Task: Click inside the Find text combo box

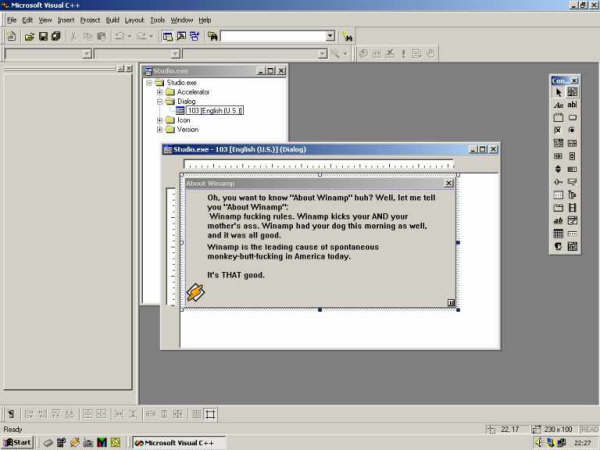Action: 273,36
